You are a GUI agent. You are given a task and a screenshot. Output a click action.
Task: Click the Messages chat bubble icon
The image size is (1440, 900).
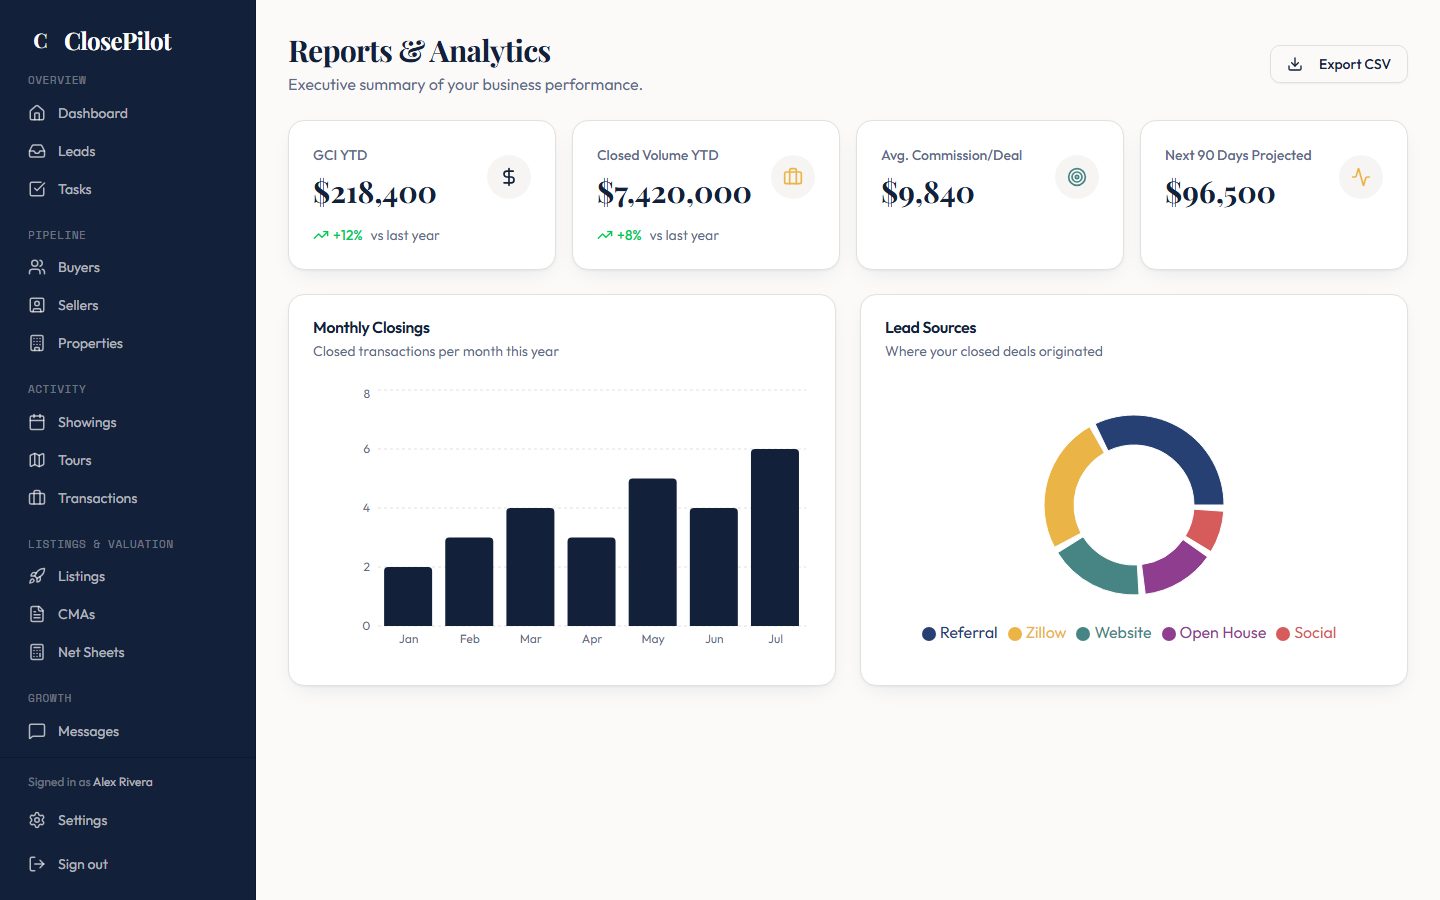tap(37, 731)
